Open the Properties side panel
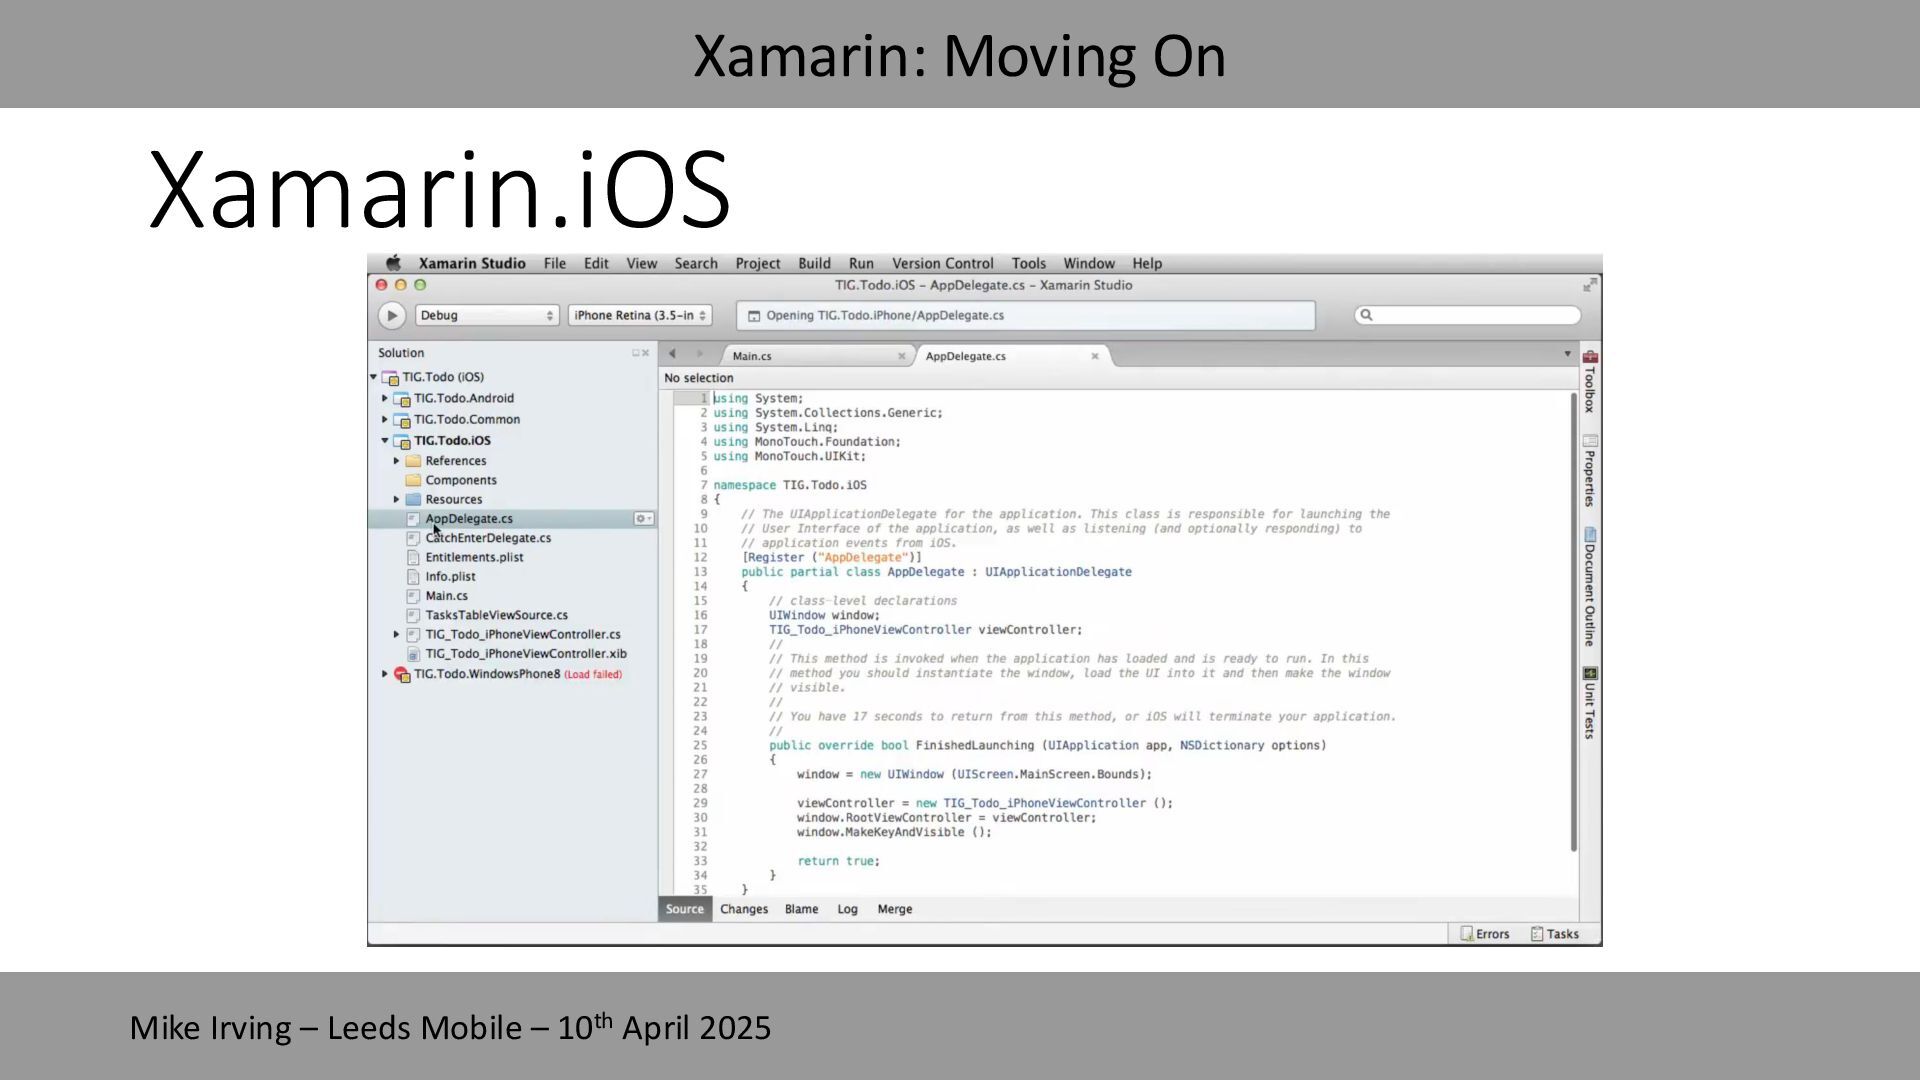This screenshot has height=1080, width=1920. 1590,471
